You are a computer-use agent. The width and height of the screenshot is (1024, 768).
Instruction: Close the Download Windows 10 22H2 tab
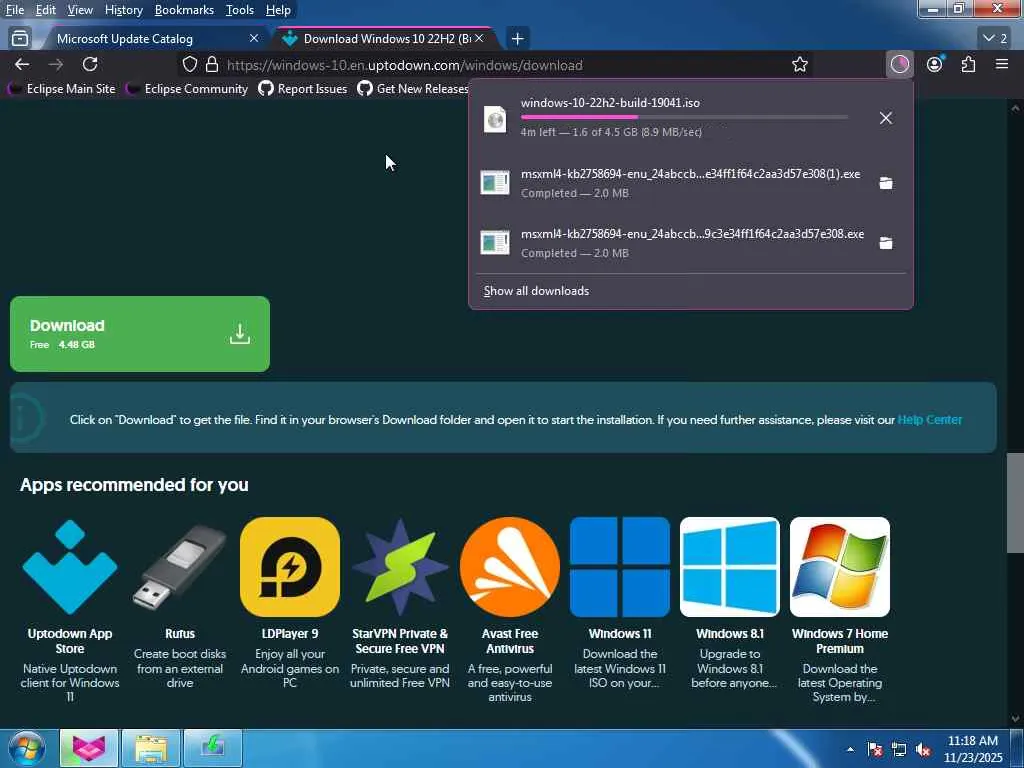coord(479,39)
